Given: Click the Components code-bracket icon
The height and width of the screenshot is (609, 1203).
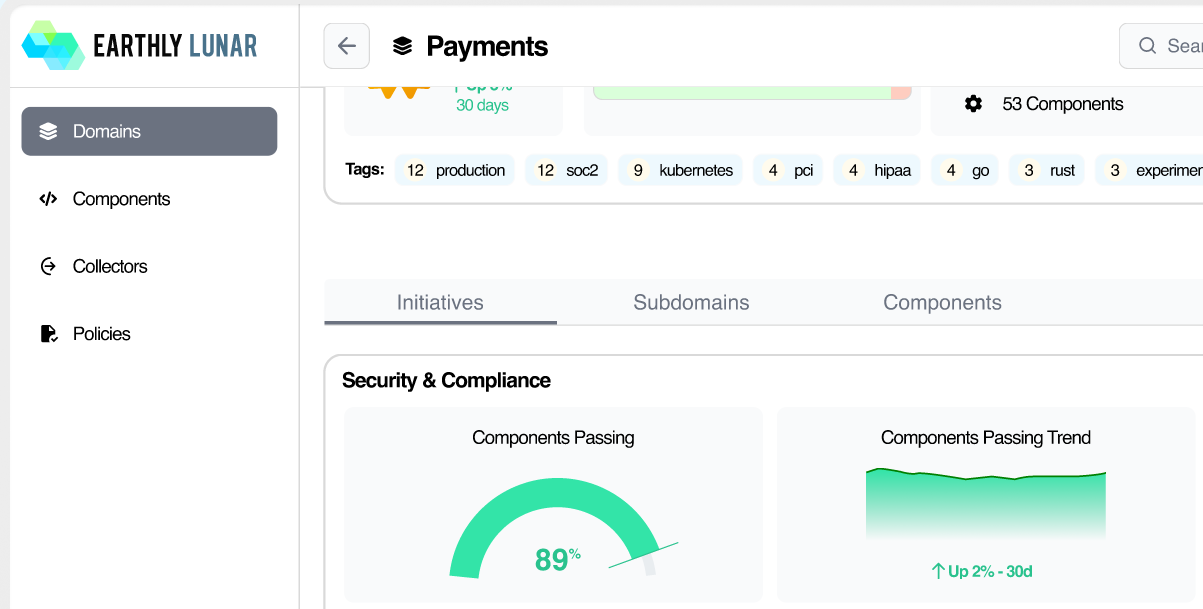Looking at the screenshot, I should pyautogui.click(x=48, y=199).
